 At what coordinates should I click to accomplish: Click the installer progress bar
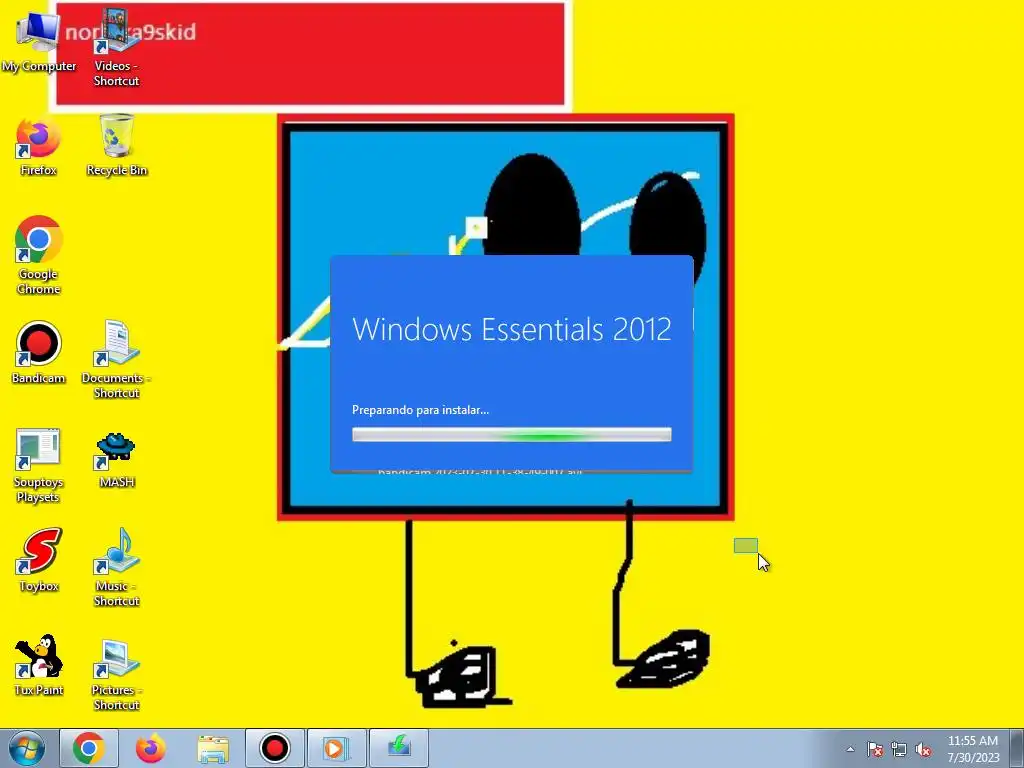[512, 435]
